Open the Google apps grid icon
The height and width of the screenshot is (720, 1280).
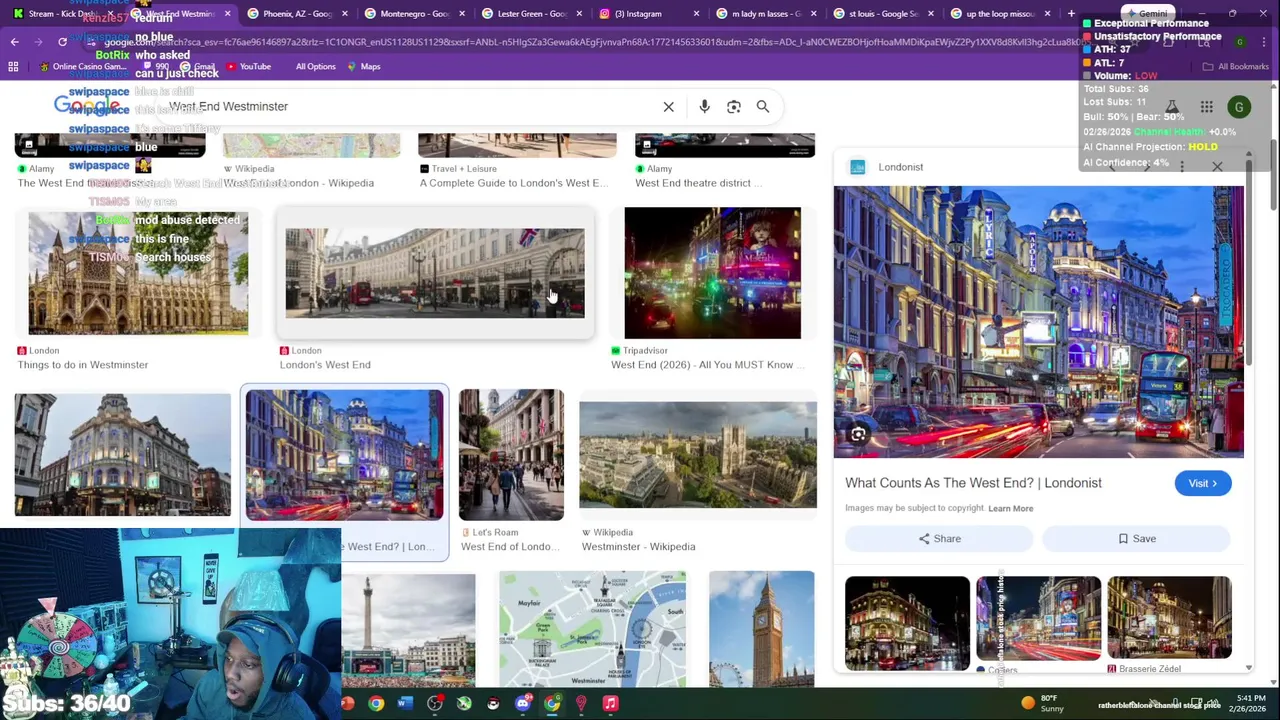coord(1206,107)
